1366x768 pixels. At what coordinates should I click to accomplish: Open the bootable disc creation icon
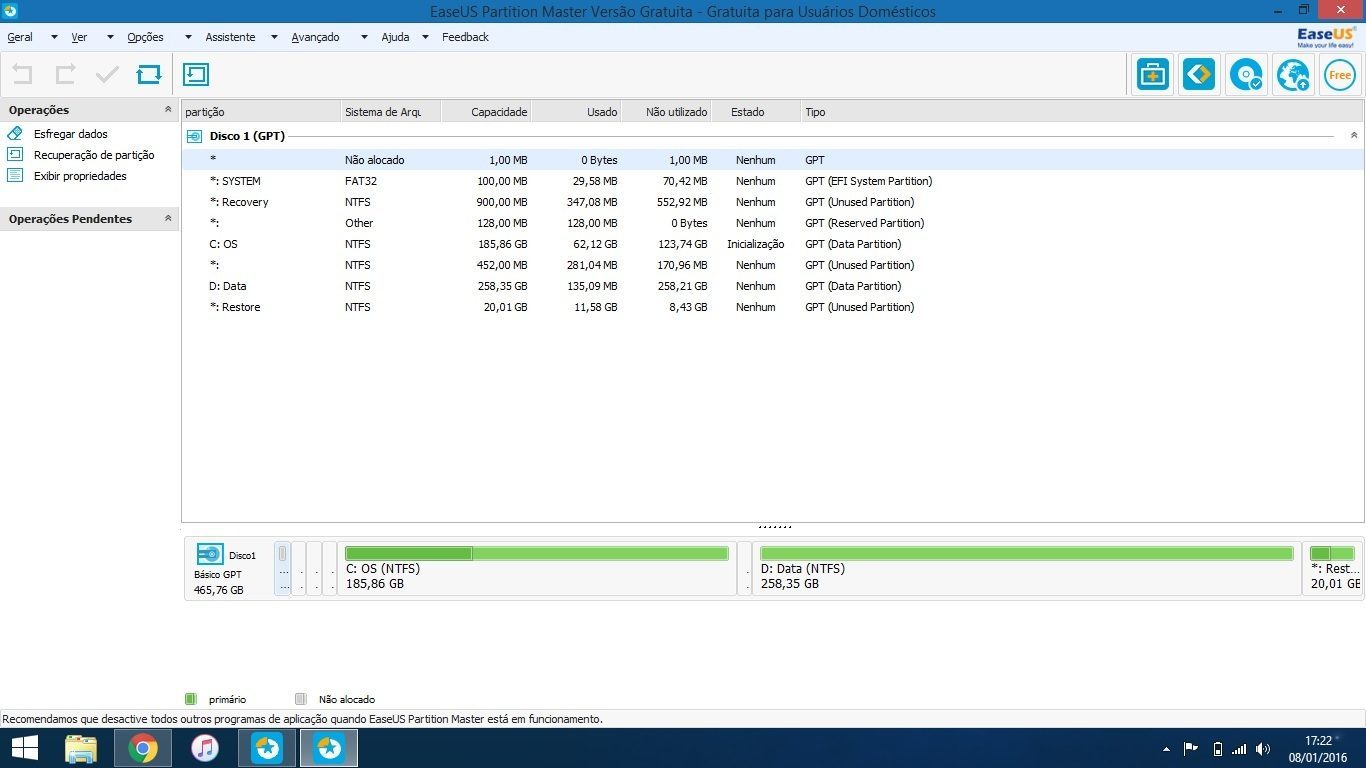[1246, 75]
